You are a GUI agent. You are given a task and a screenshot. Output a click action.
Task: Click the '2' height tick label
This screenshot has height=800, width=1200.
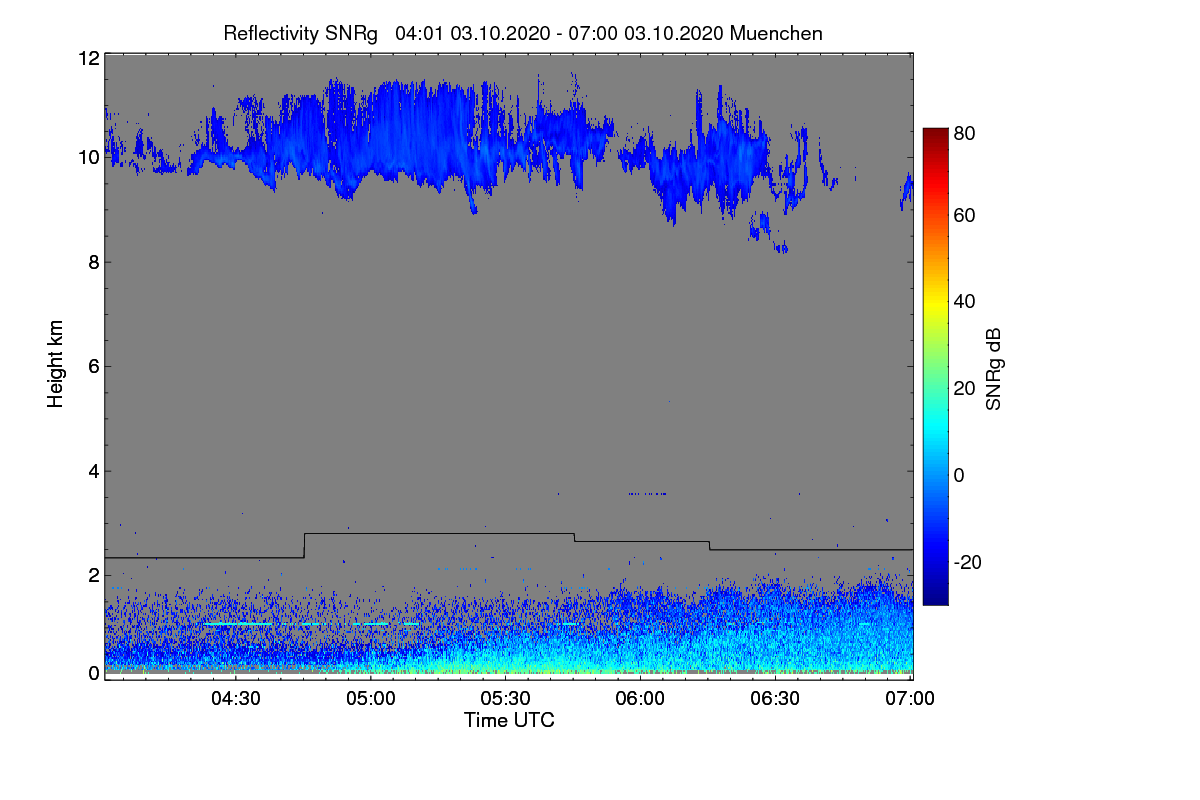click(93, 575)
